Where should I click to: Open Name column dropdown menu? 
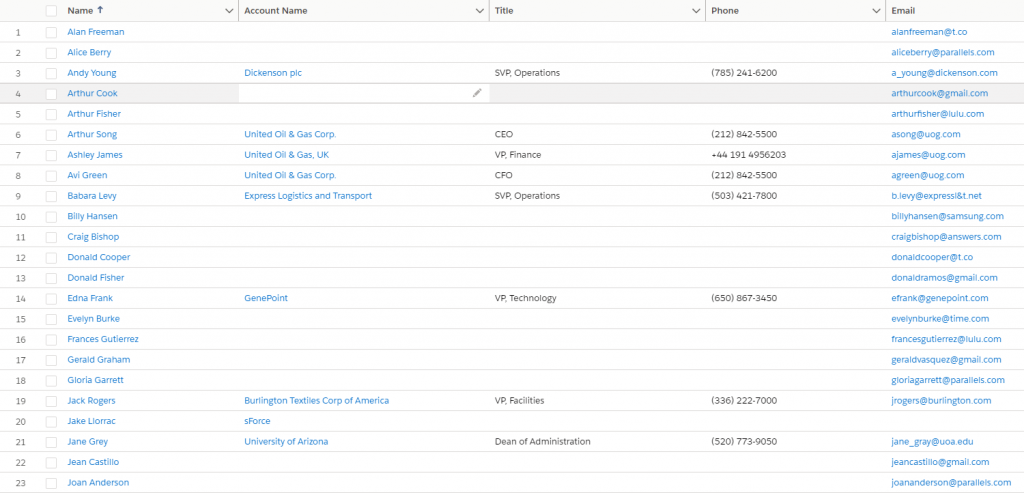(x=229, y=11)
